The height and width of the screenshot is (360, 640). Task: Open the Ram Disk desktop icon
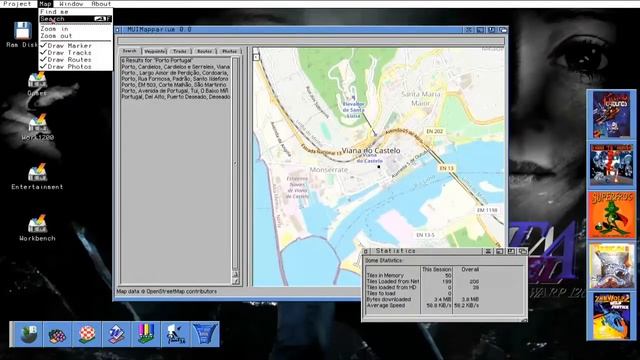(22, 31)
